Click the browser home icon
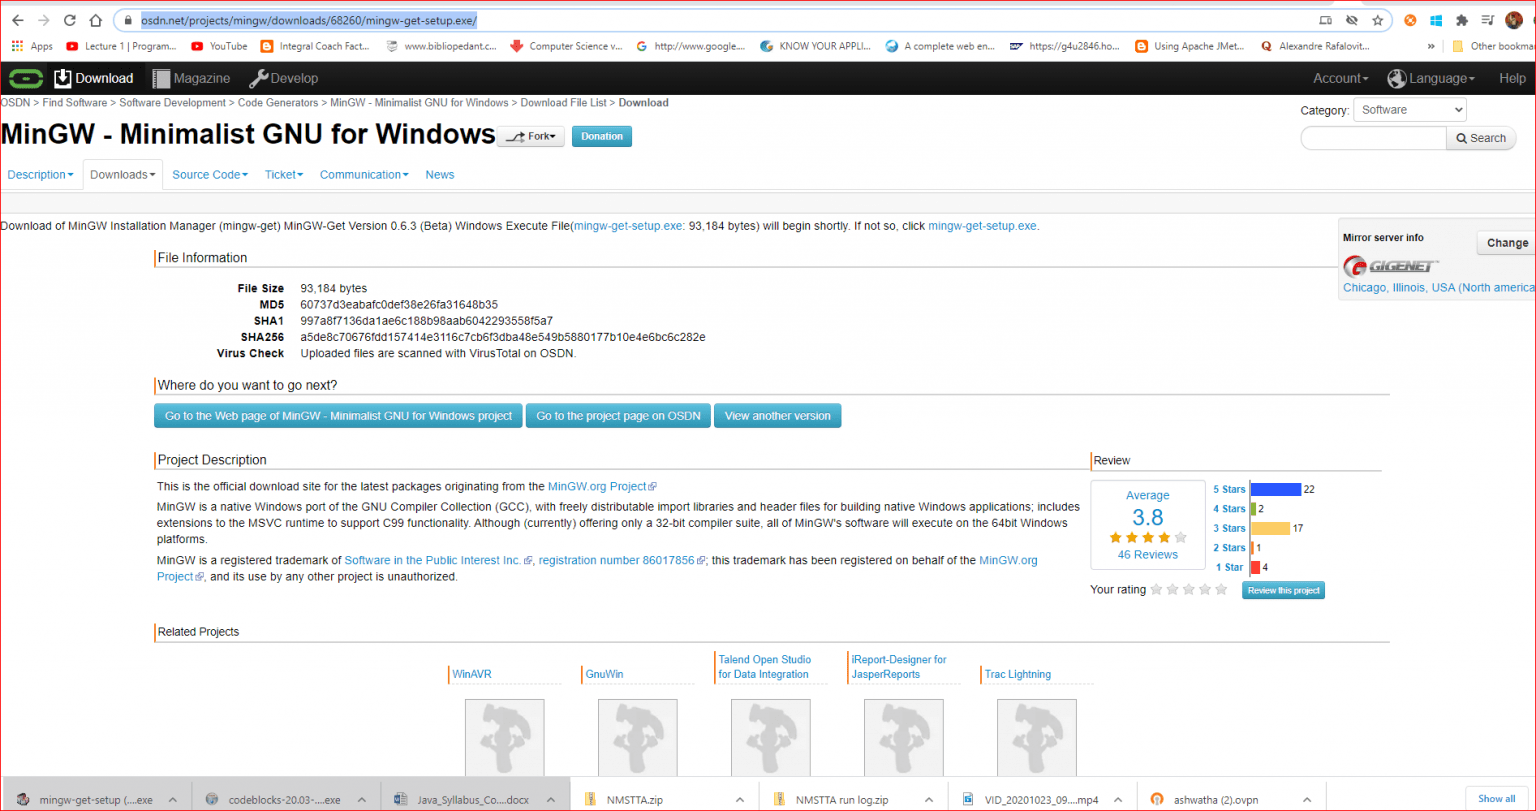The height and width of the screenshot is (811, 1536). [95, 20]
